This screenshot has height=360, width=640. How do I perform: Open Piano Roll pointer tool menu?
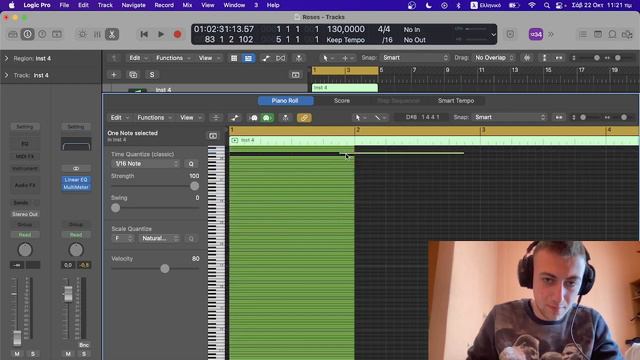click(x=360, y=118)
